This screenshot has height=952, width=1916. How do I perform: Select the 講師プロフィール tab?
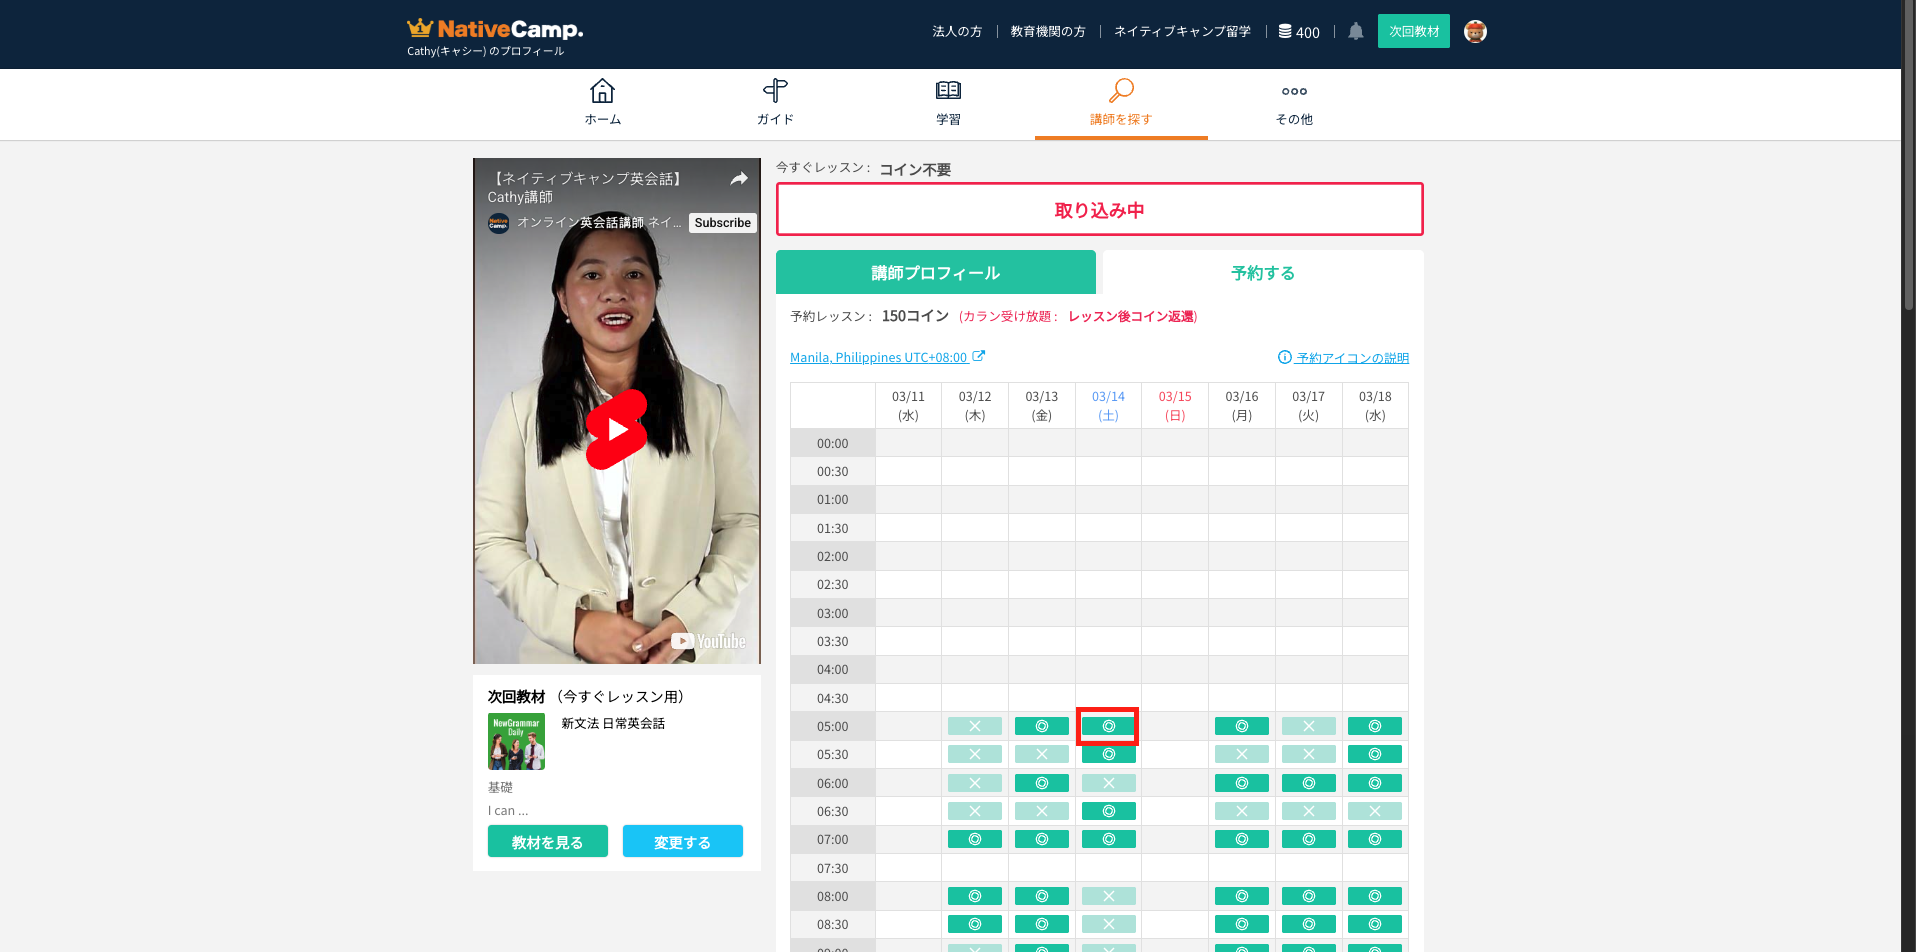pos(935,273)
